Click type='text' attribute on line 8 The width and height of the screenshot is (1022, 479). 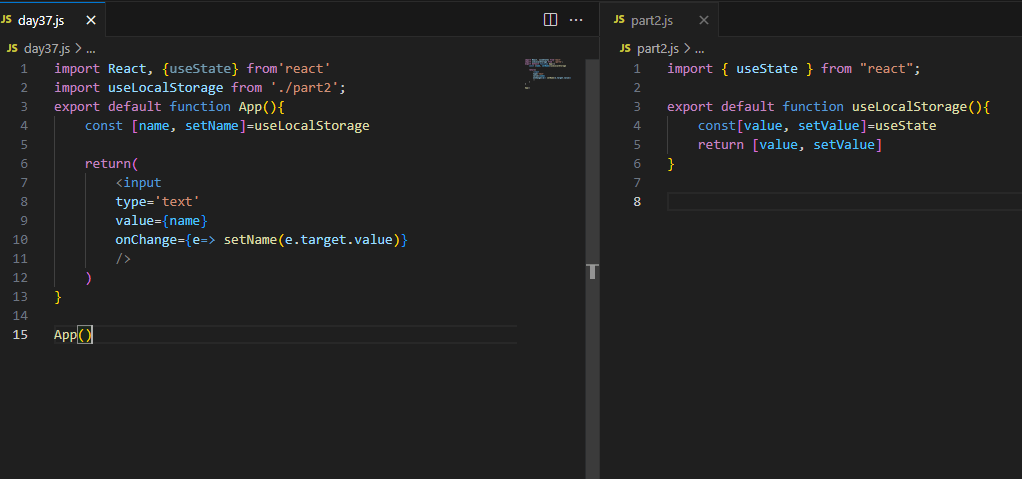click(x=158, y=202)
